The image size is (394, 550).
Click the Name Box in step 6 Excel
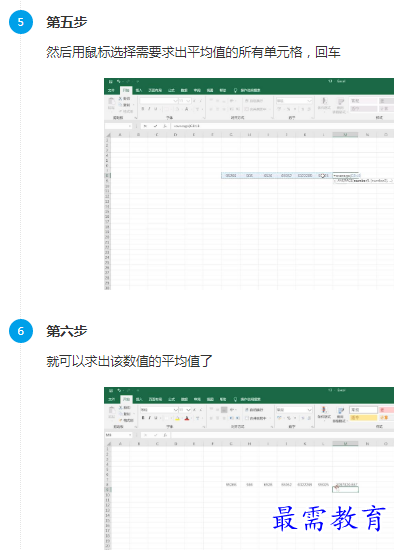tap(118, 435)
